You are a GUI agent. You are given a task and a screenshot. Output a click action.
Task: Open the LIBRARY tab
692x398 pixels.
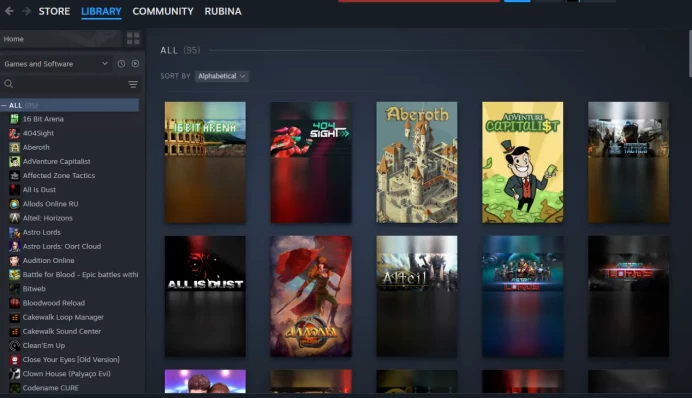(101, 11)
